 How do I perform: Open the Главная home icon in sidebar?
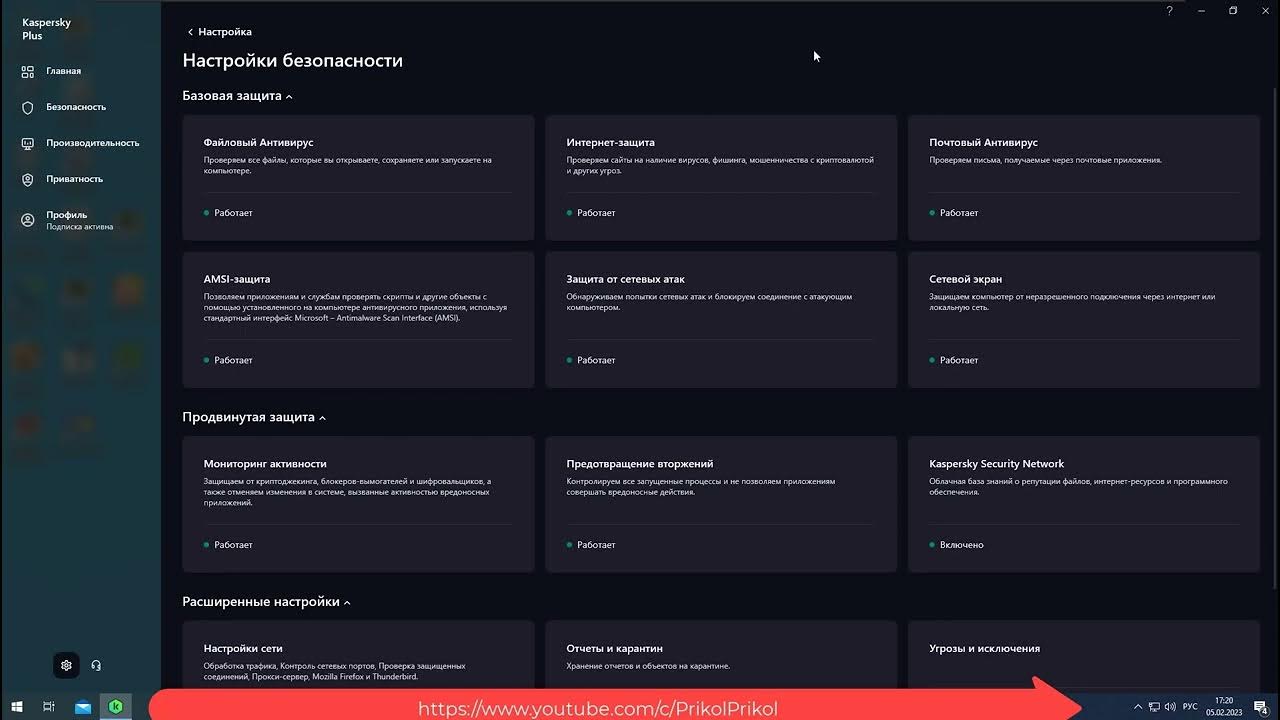28,71
